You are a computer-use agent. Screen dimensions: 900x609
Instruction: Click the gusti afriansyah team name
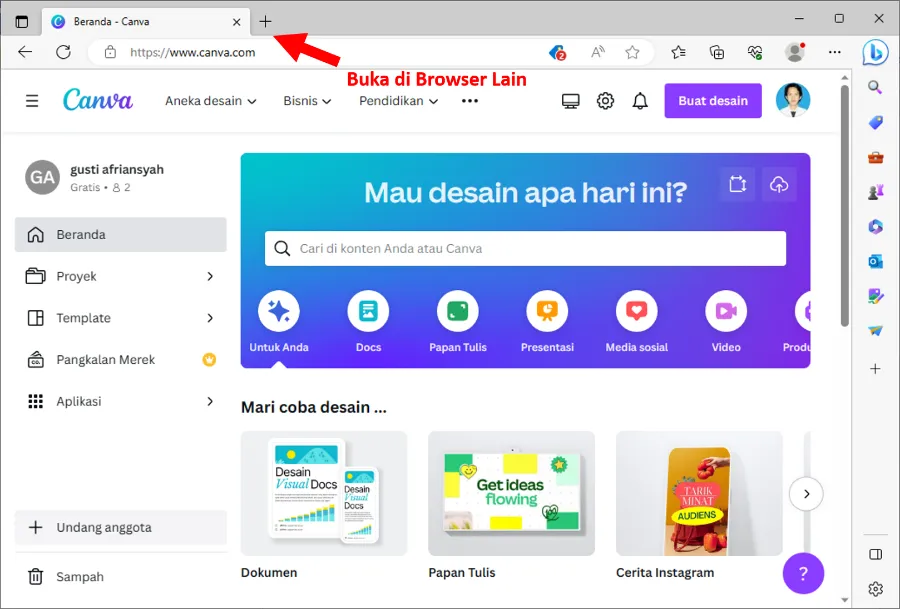point(117,169)
